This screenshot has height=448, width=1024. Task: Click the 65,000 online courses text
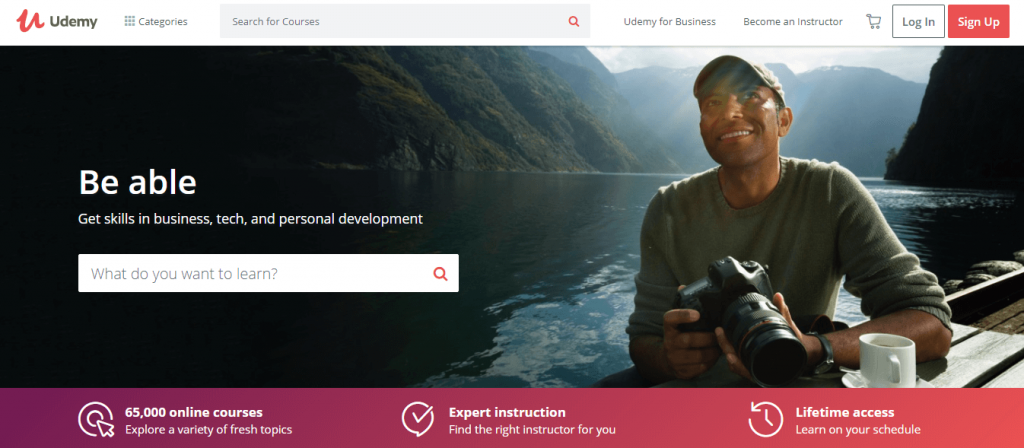194,412
